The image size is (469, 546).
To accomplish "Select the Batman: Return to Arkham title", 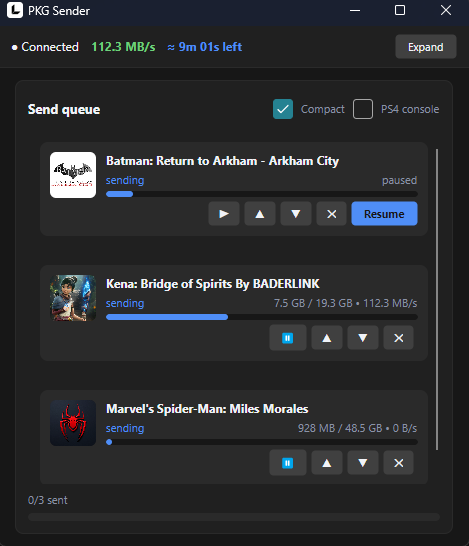I will pyautogui.click(x=222, y=161).
